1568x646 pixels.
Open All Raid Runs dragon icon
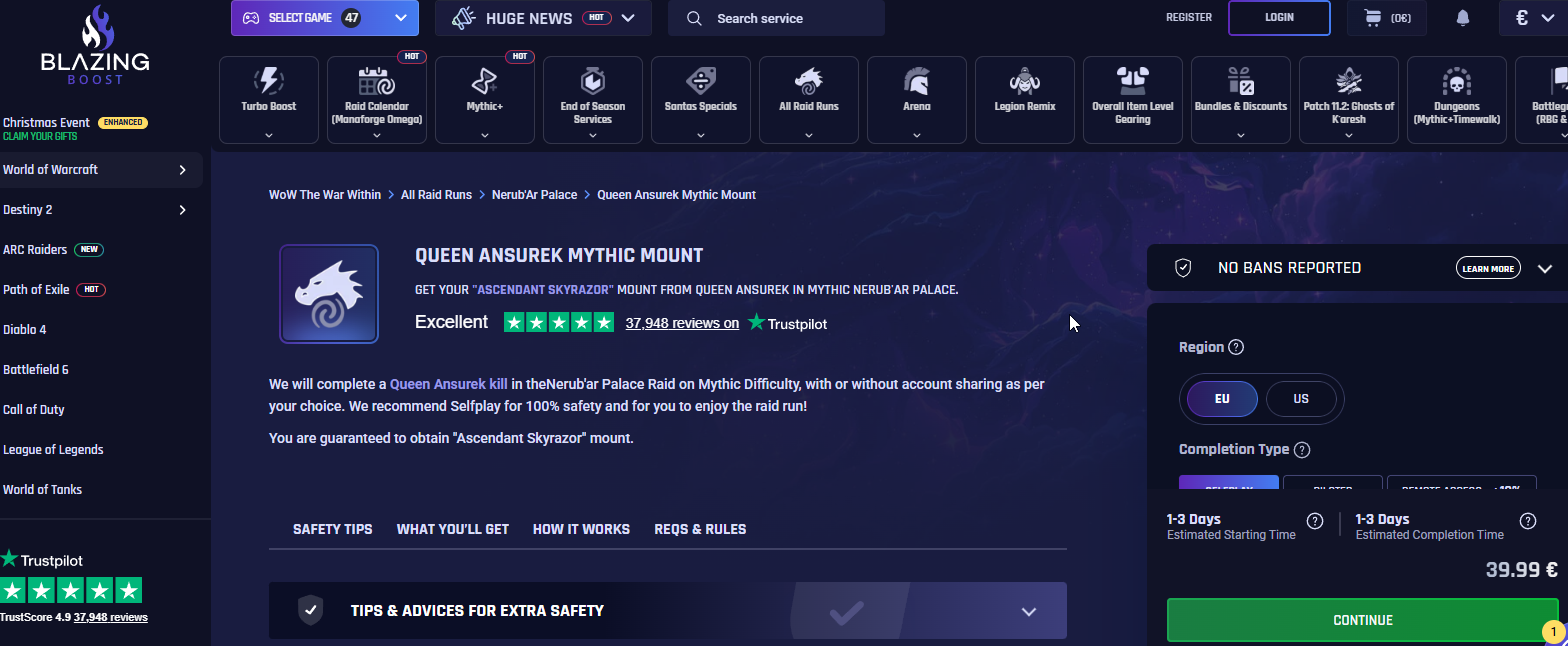809,80
